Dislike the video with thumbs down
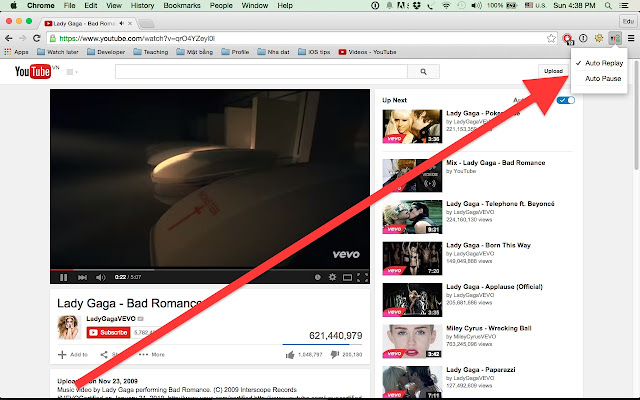Viewport: 640px width, 400px height. [335, 355]
